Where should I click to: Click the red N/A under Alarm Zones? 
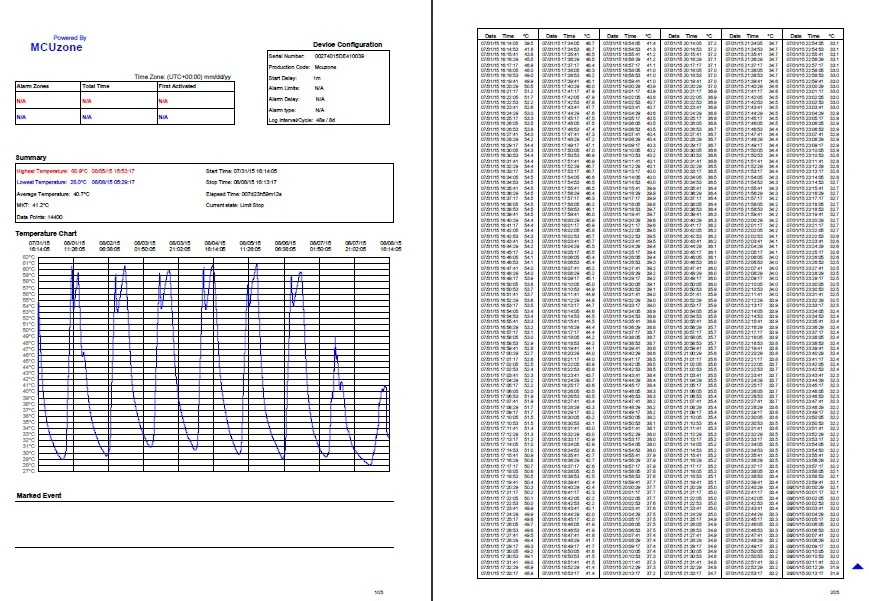[x=21, y=101]
